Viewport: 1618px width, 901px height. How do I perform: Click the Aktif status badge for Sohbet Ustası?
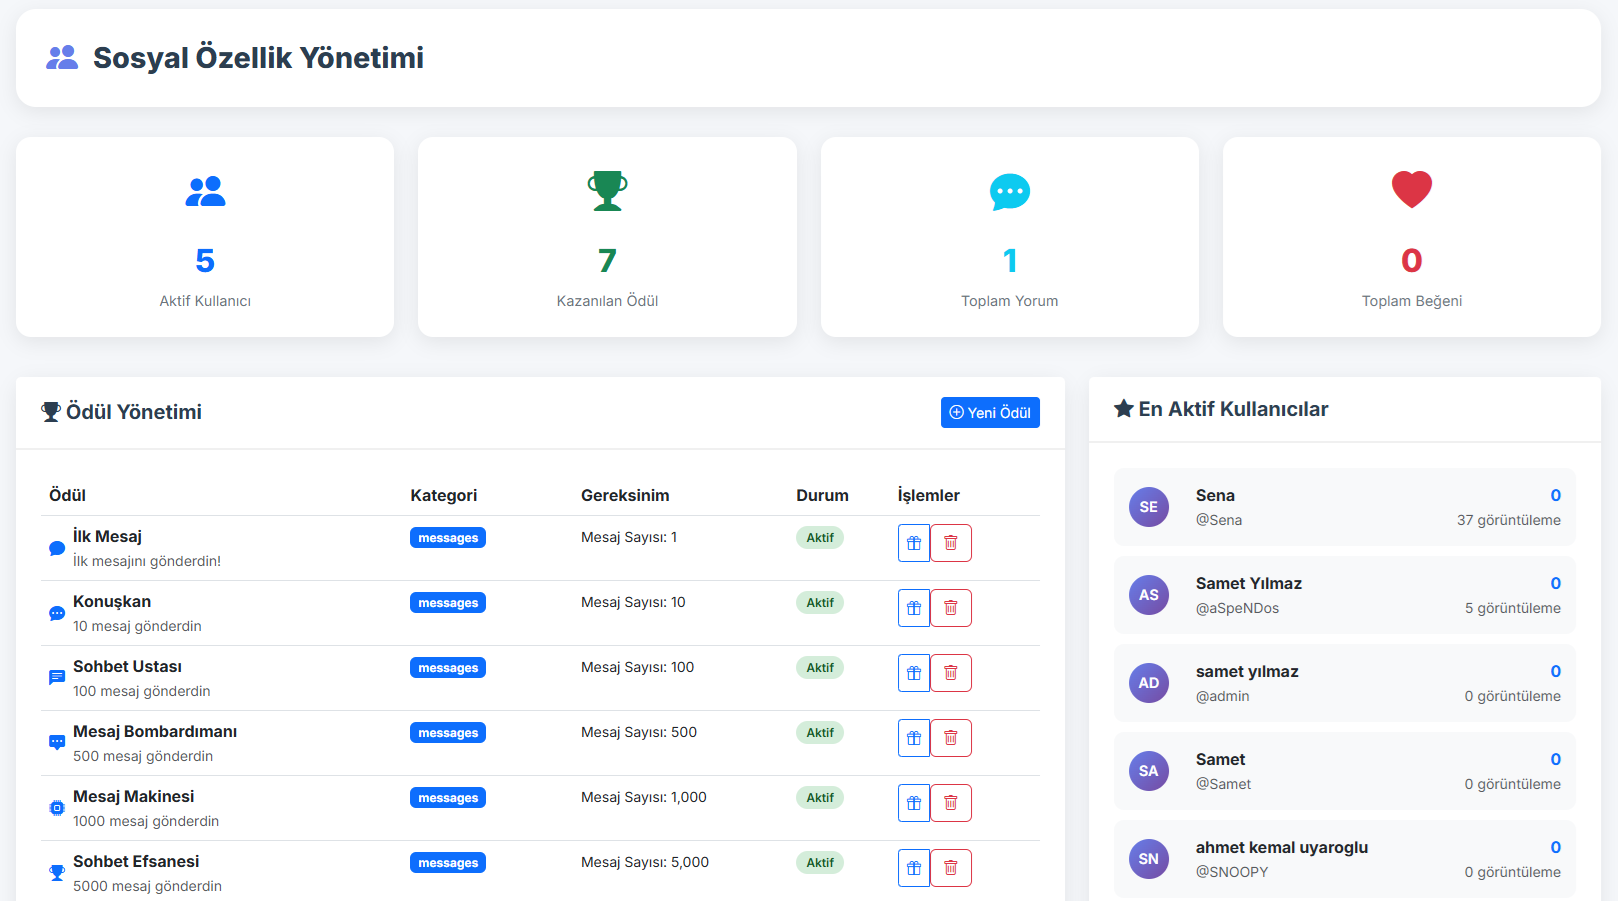point(819,668)
